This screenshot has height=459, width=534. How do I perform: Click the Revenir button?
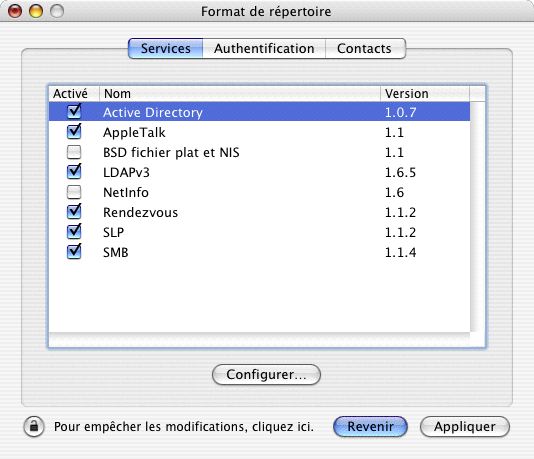[370, 426]
